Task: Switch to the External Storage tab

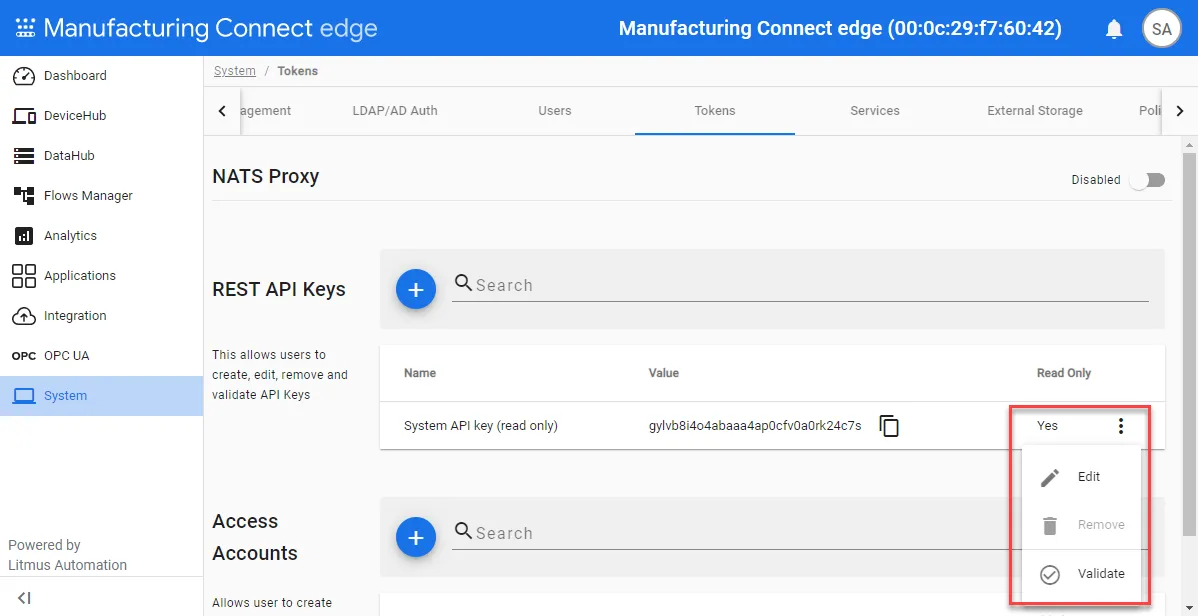Action: click(x=1034, y=111)
